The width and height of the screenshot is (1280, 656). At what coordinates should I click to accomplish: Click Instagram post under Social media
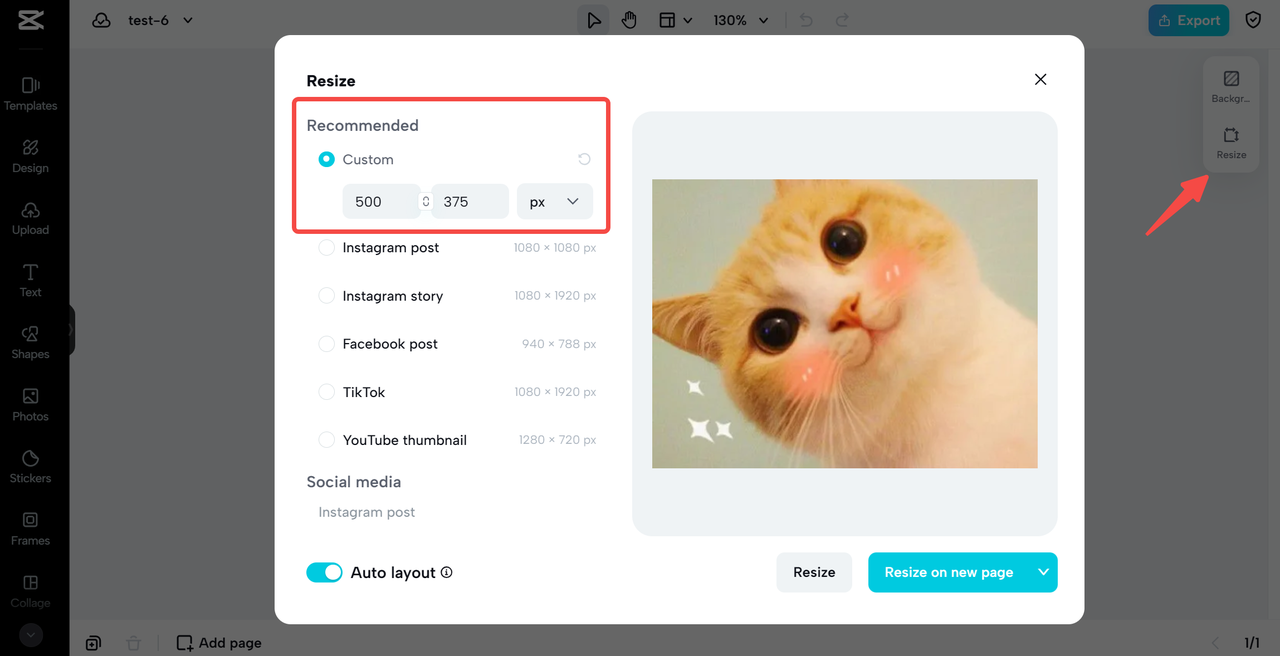[367, 512]
